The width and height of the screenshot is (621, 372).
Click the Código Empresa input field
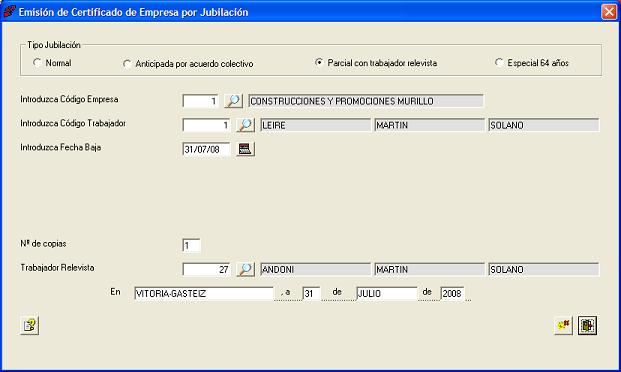pyautogui.click(x=201, y=101)
